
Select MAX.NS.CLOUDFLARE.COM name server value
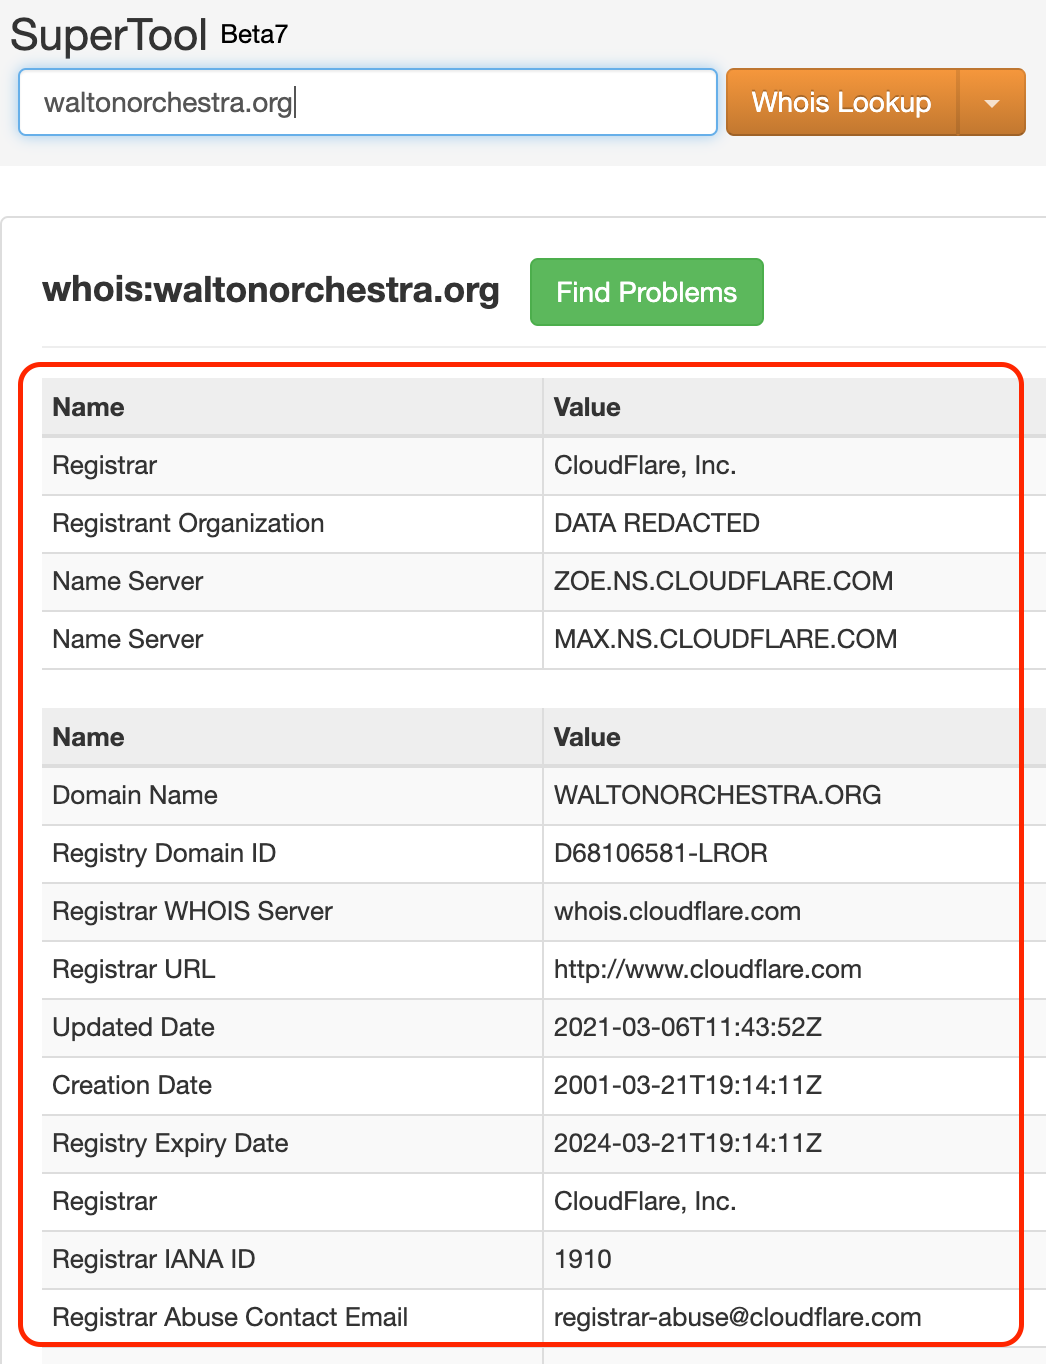pos(725,639)
